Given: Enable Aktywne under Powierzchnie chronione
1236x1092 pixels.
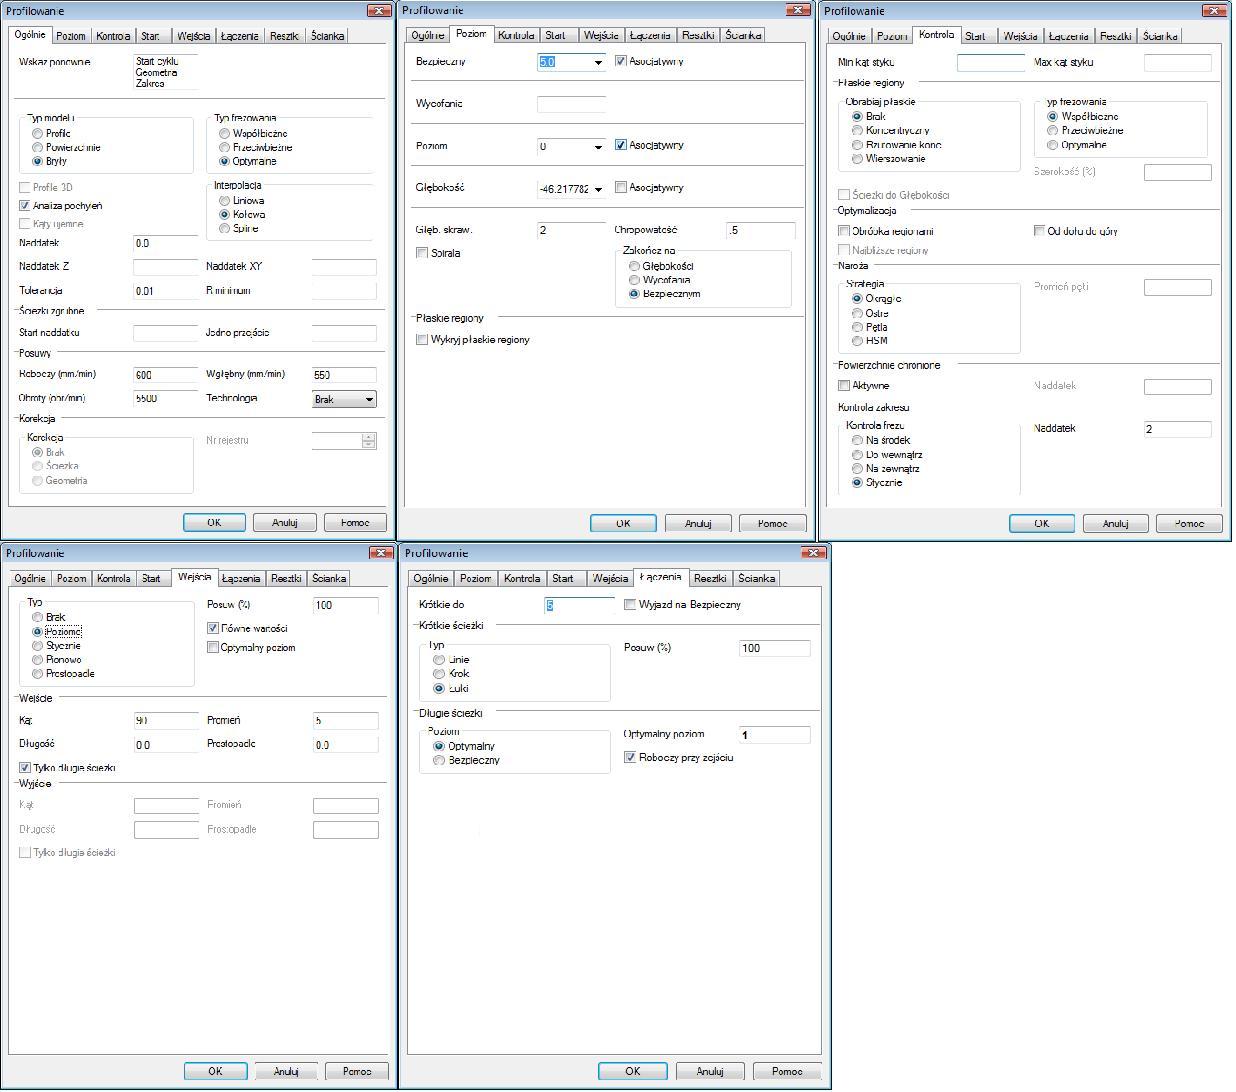Looking at the screenshot, I should [844, 386].
